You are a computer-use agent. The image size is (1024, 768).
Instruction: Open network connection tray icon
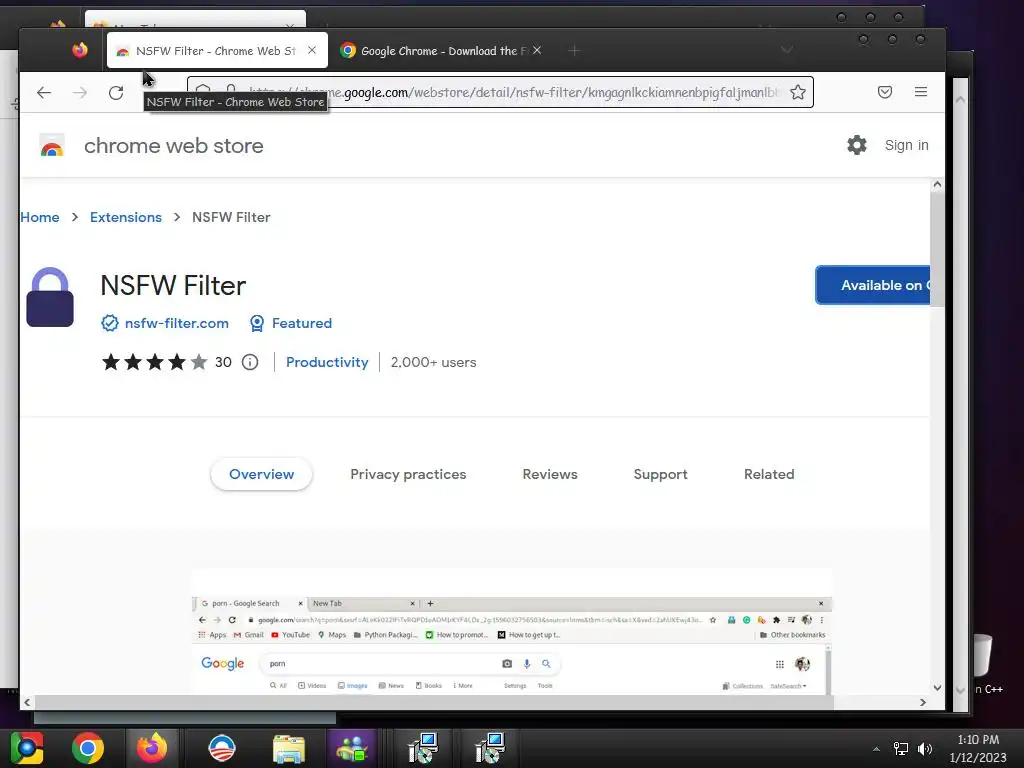[x=901, y=748]
